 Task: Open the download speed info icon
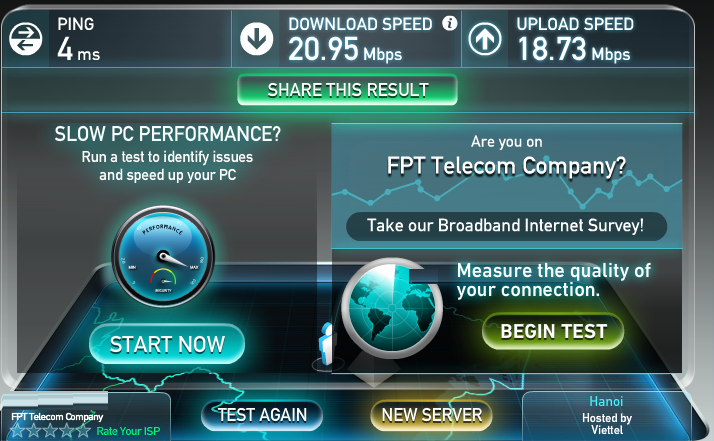[x=450, y=23]
